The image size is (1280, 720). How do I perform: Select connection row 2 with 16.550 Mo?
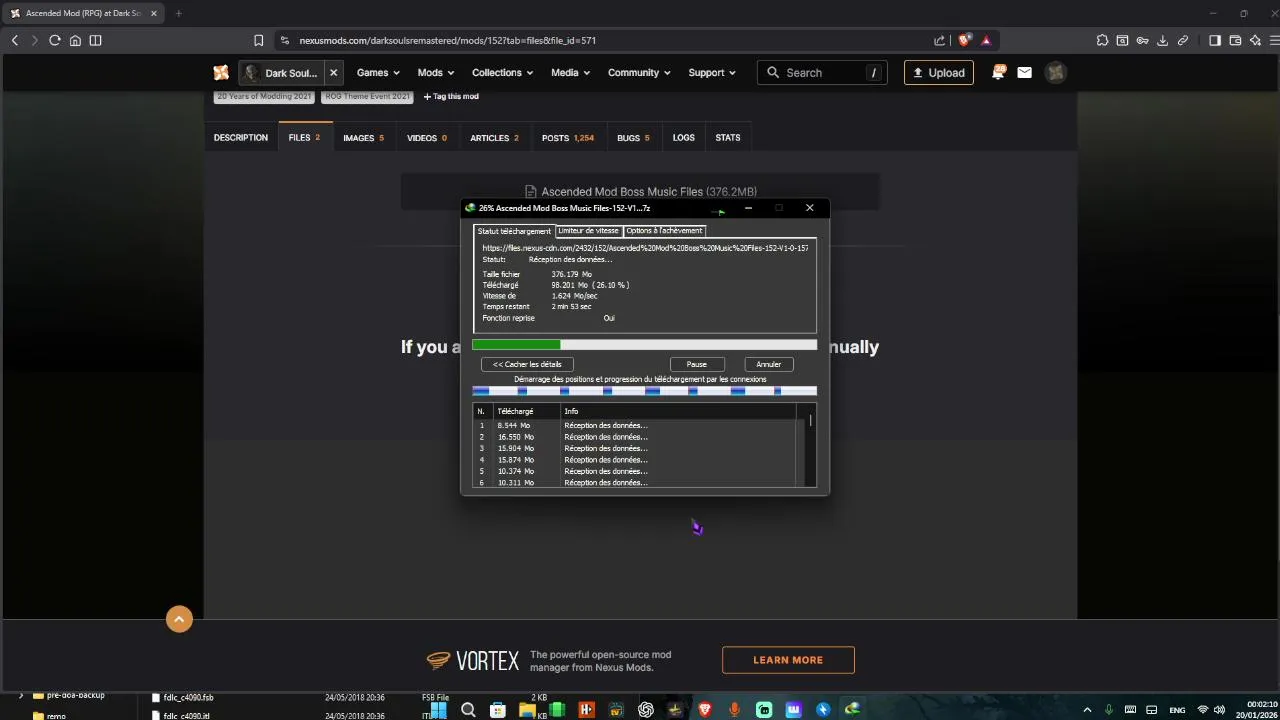[637, 437]
